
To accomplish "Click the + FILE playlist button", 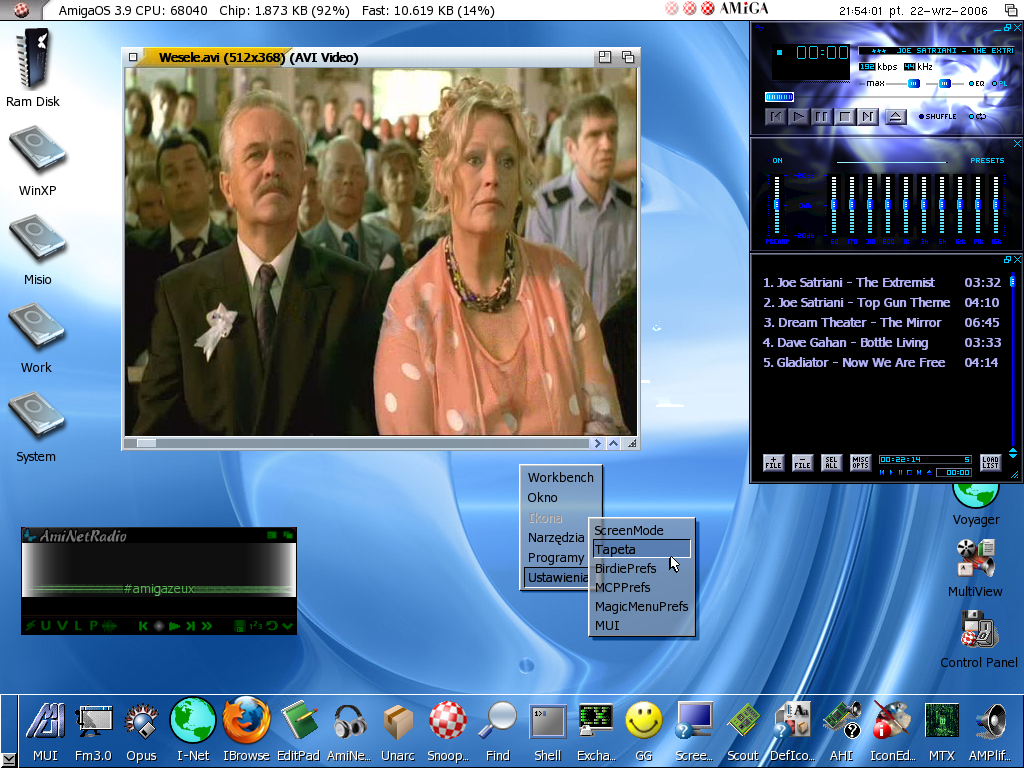I will (x=773, y=463).
